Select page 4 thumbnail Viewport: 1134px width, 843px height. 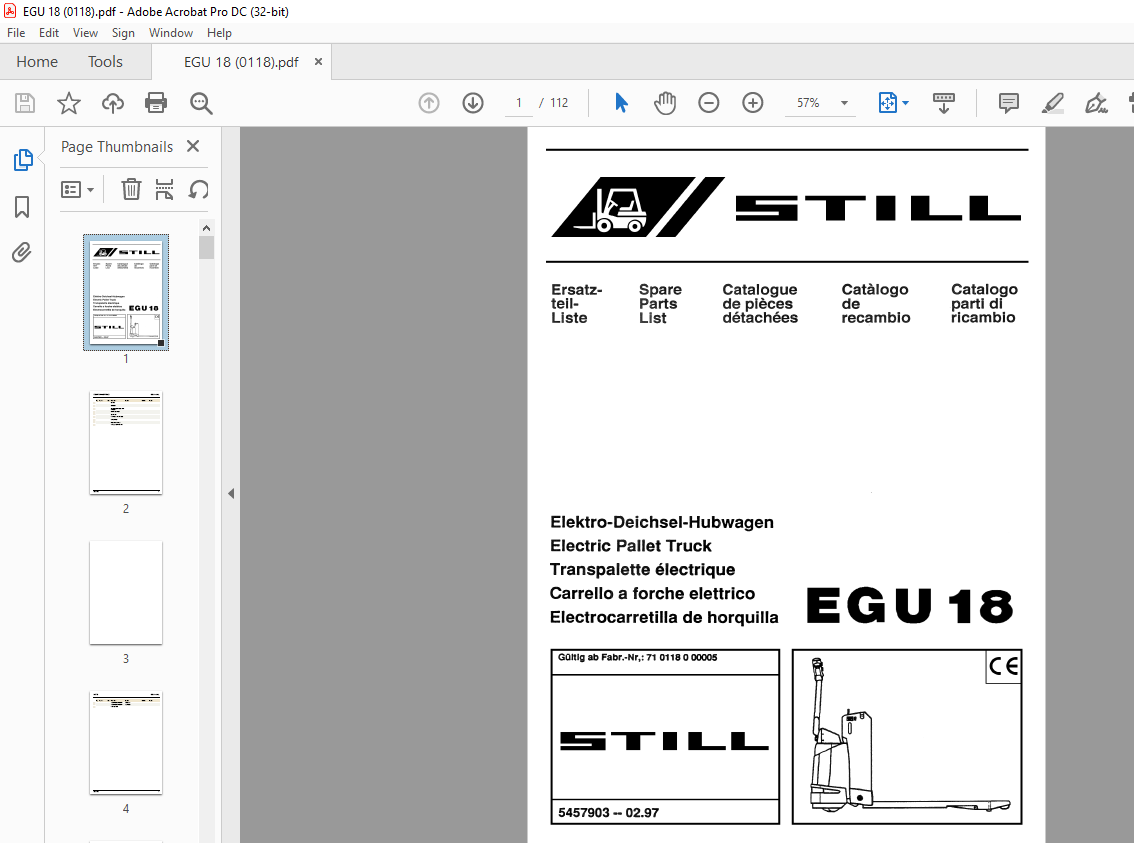point(126,743)
